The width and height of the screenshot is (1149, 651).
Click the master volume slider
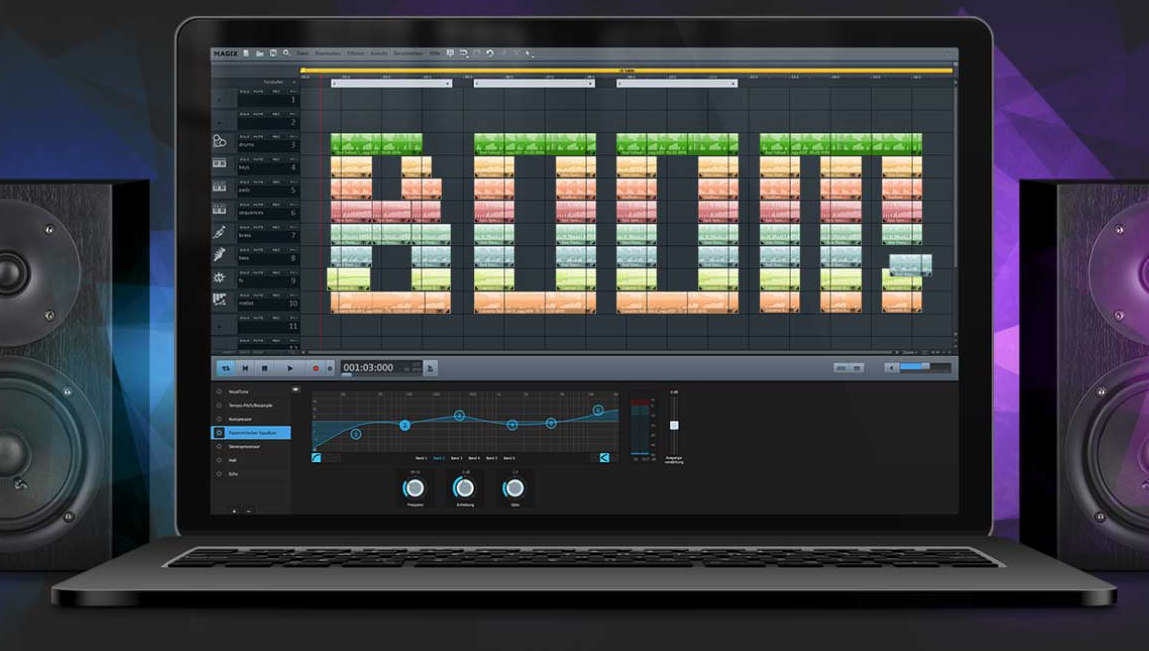point(925,367)
